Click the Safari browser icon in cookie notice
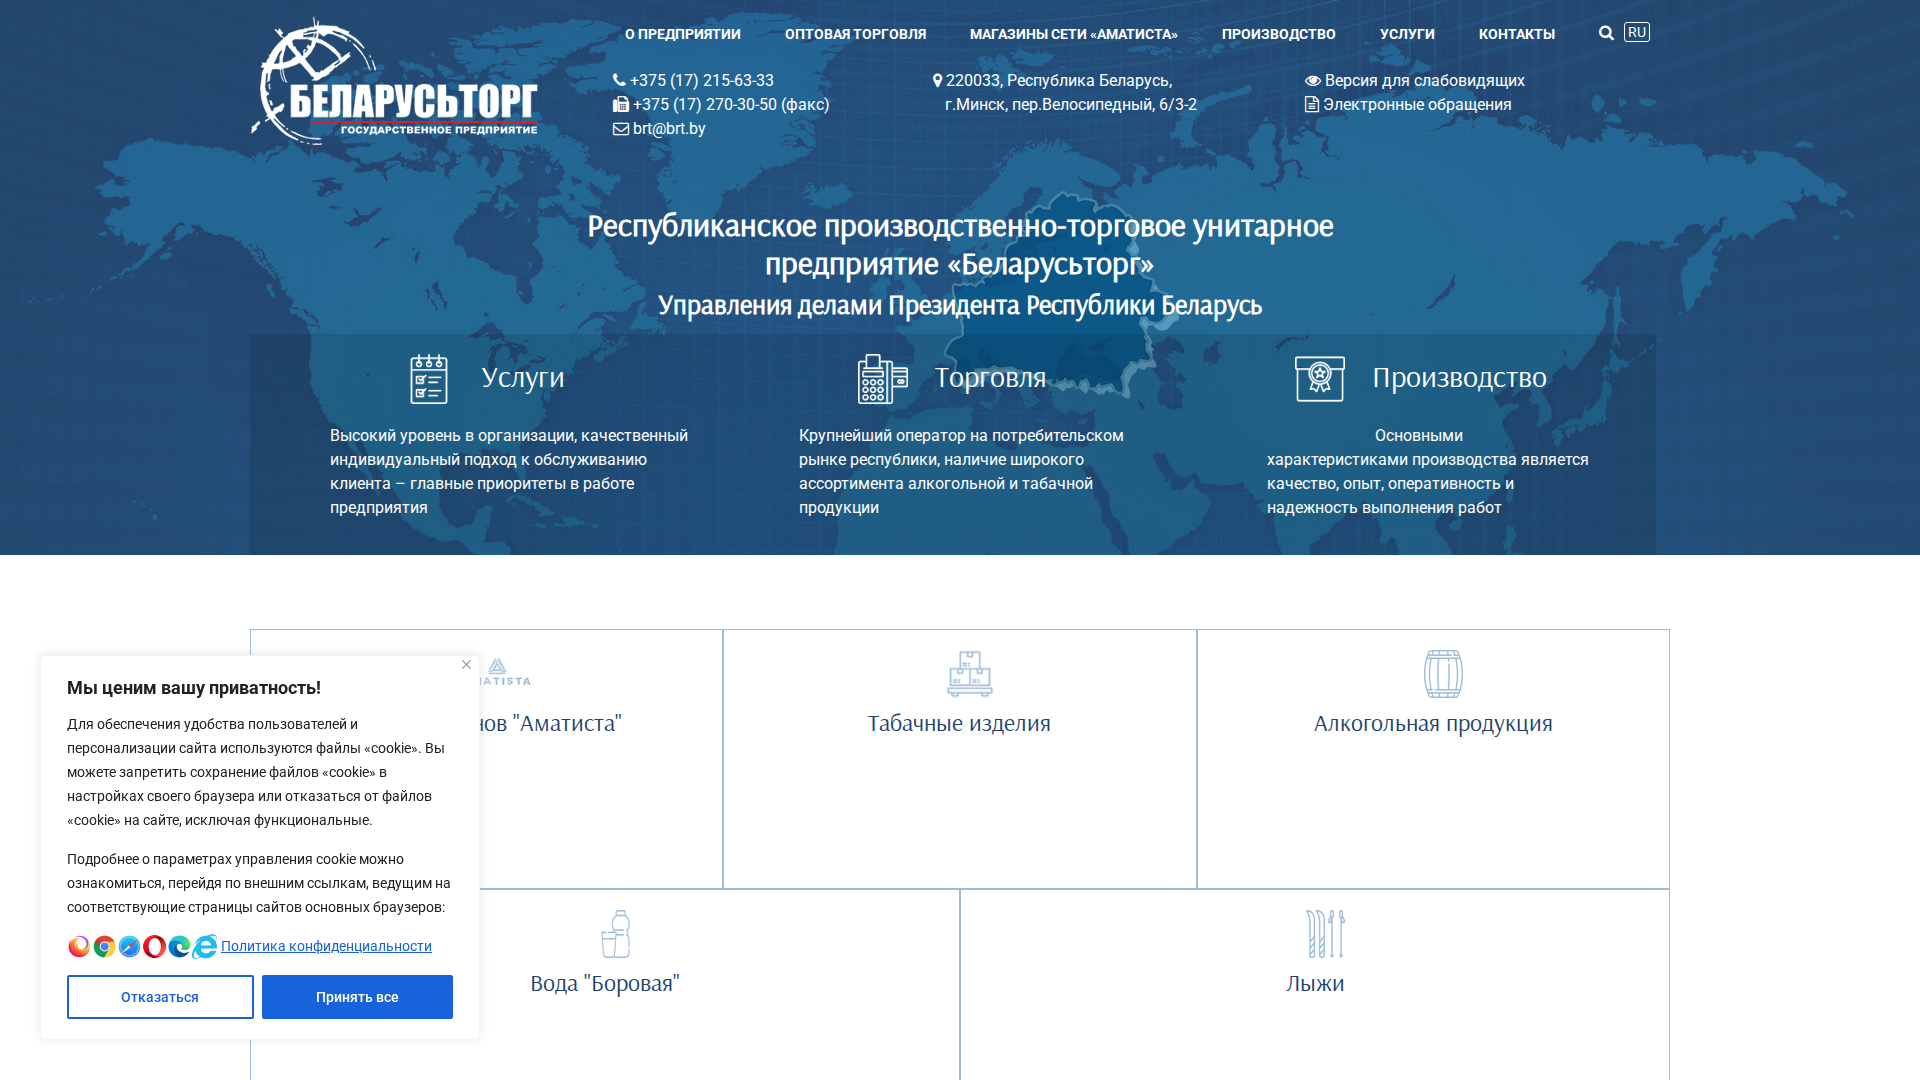 tap(129, 946)
